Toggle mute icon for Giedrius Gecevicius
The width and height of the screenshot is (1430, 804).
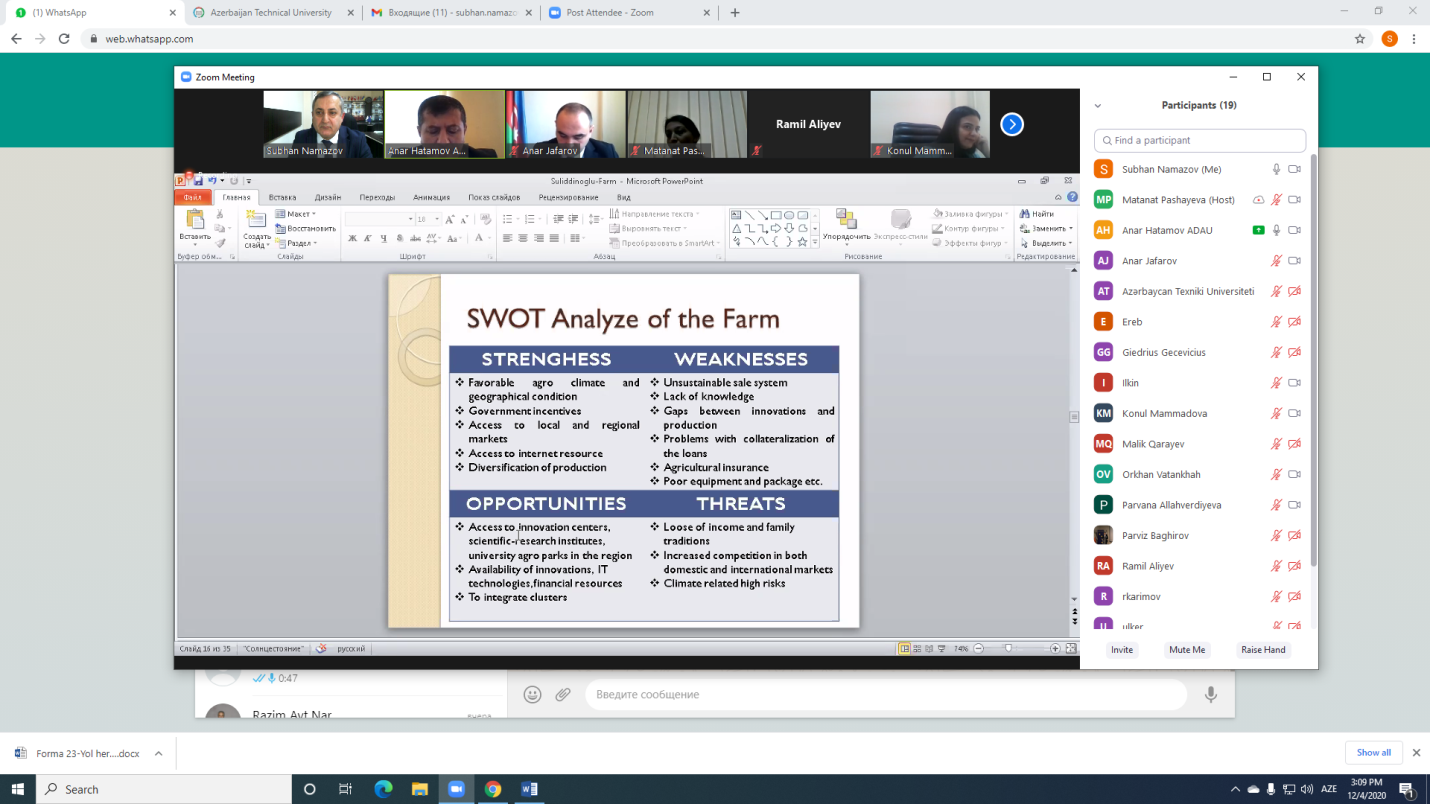(1276, 352)
